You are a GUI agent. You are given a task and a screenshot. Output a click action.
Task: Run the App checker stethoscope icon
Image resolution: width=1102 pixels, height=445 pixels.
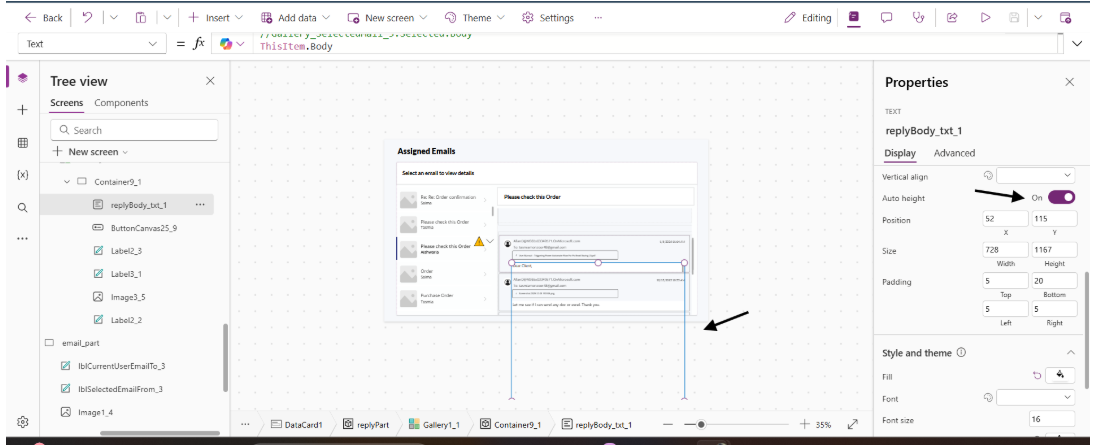click(x=918, y=18)
